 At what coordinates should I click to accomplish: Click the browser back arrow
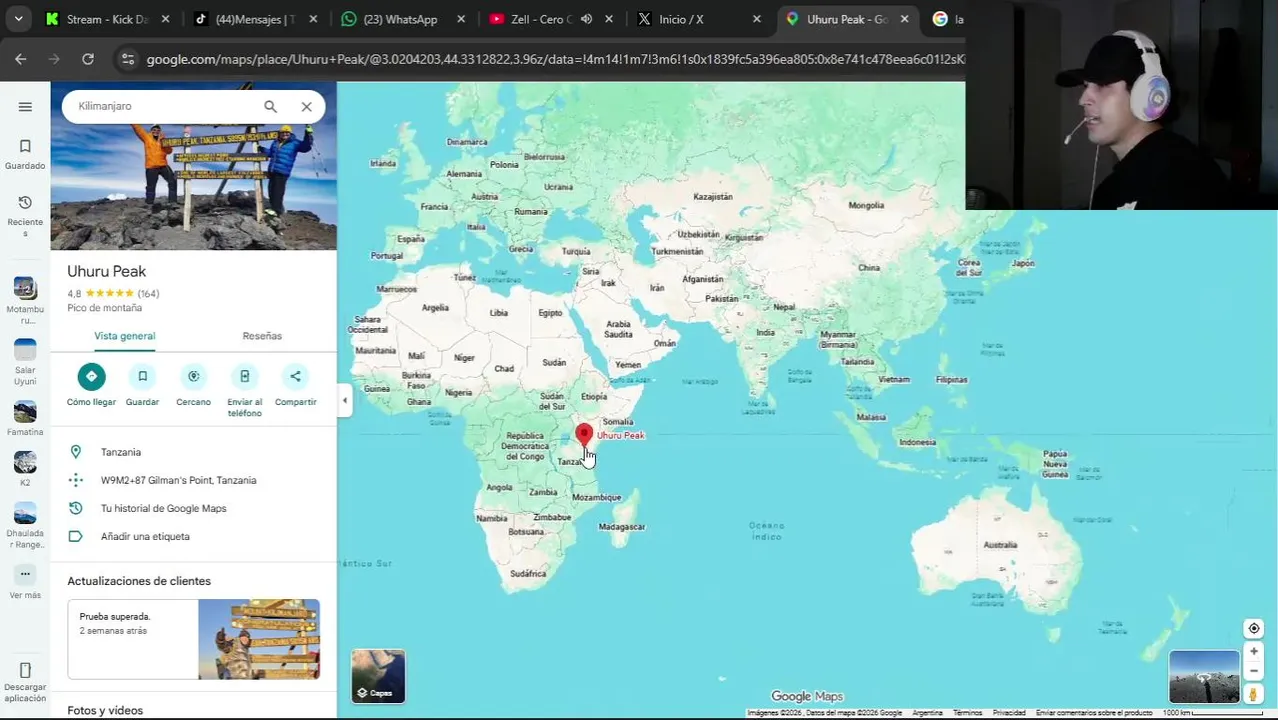[20, 59]
